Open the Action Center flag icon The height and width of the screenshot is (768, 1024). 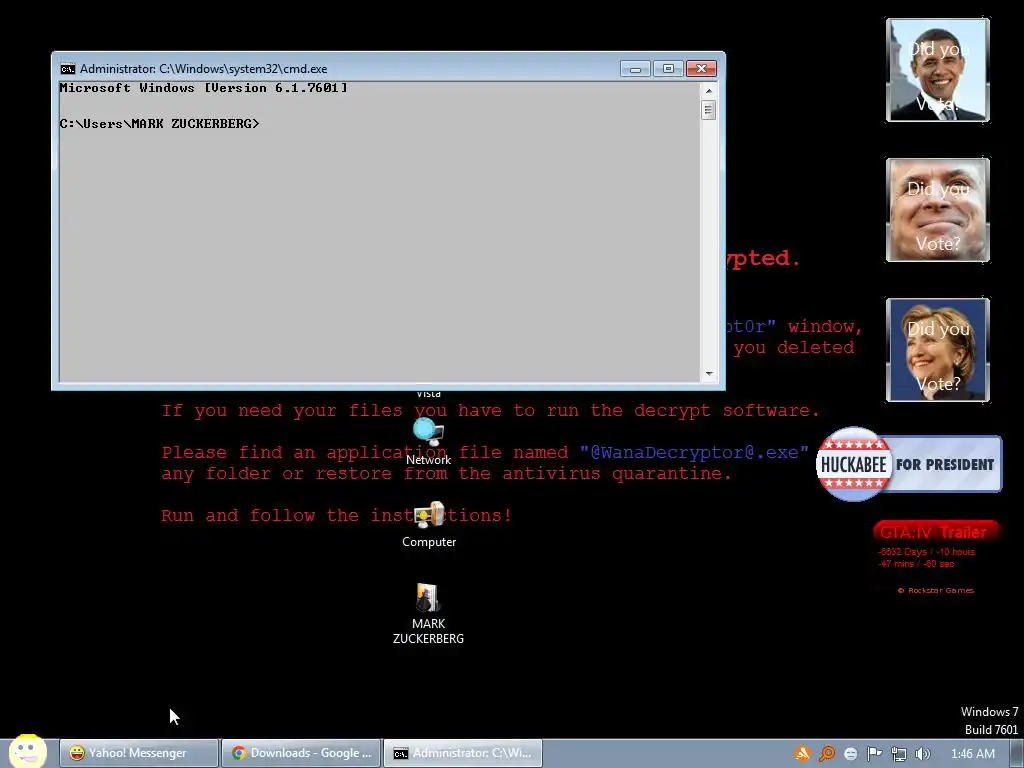coord(874,754)
